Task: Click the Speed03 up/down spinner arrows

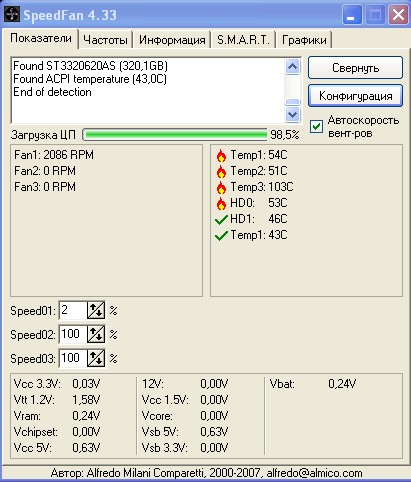Action: coord(96,358)
